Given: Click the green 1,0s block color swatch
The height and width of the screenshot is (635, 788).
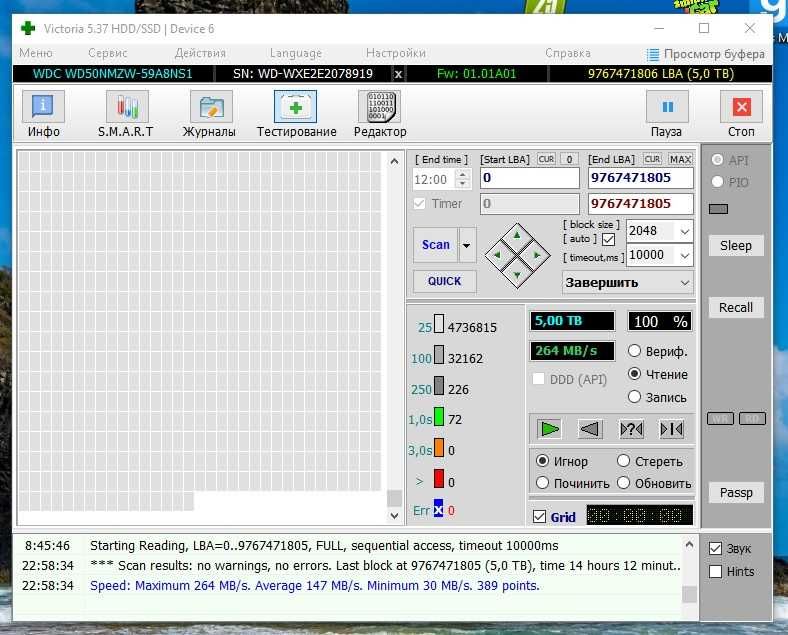Looking at the screenshot, I should pyautogui.click(x=439, y=417).
